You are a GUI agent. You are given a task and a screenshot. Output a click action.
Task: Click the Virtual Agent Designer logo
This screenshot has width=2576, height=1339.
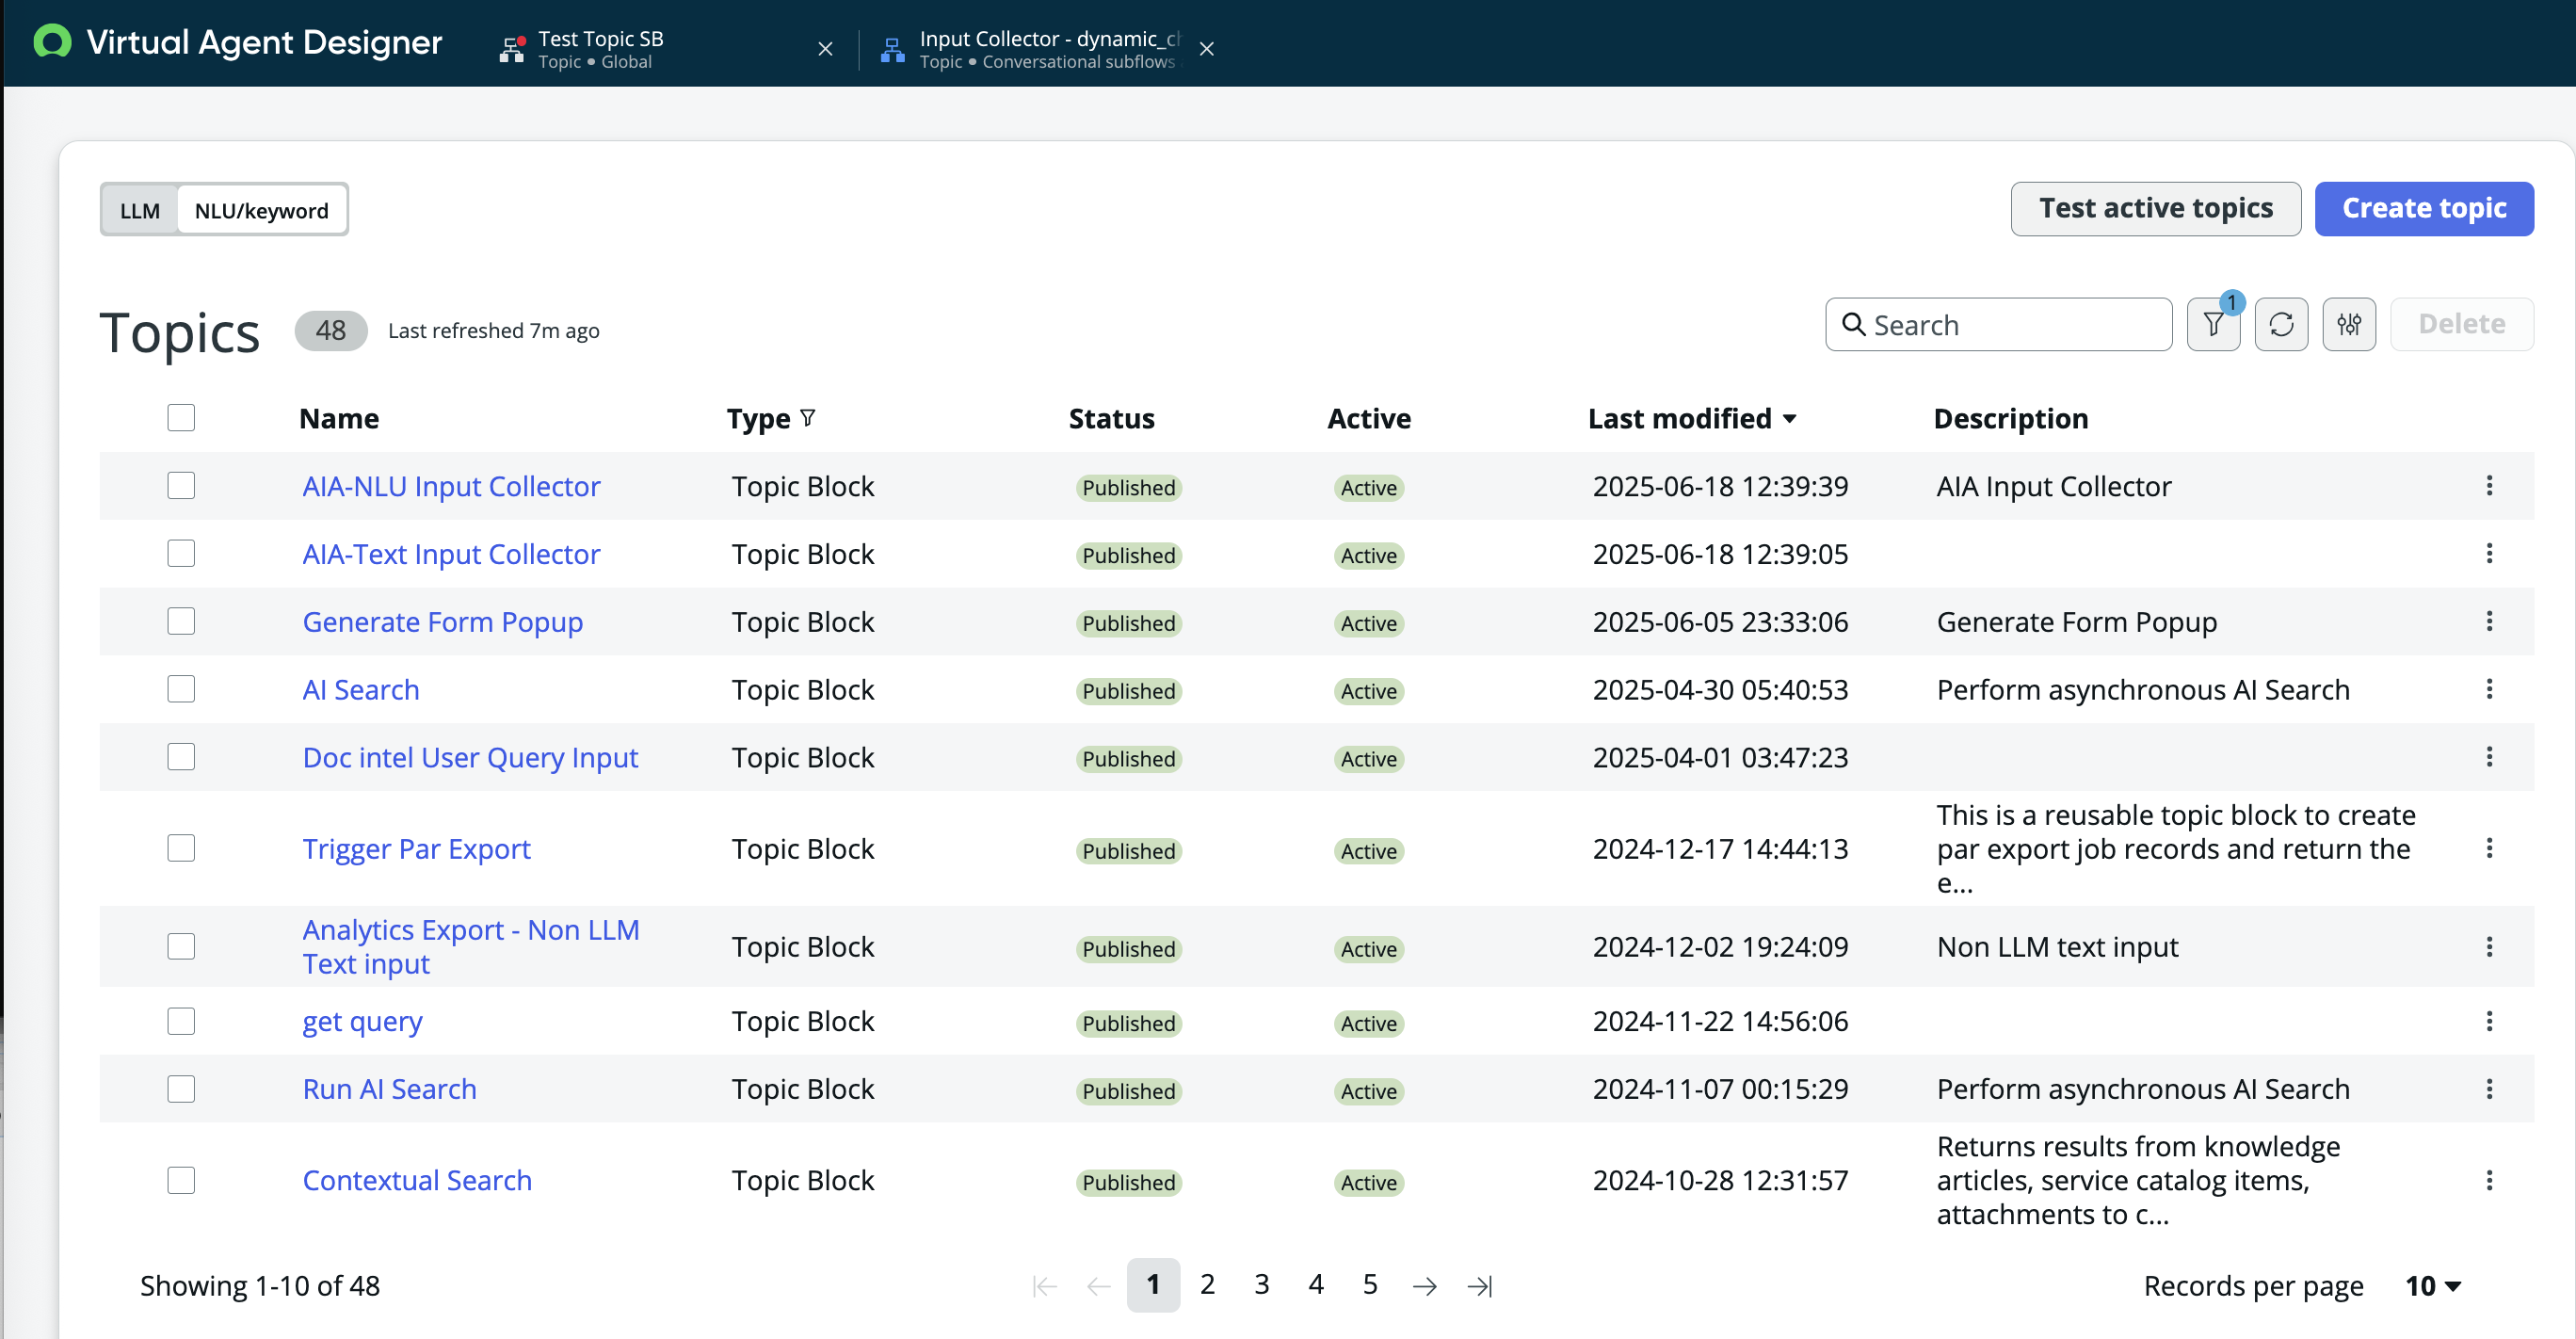(x=52, y=42)
